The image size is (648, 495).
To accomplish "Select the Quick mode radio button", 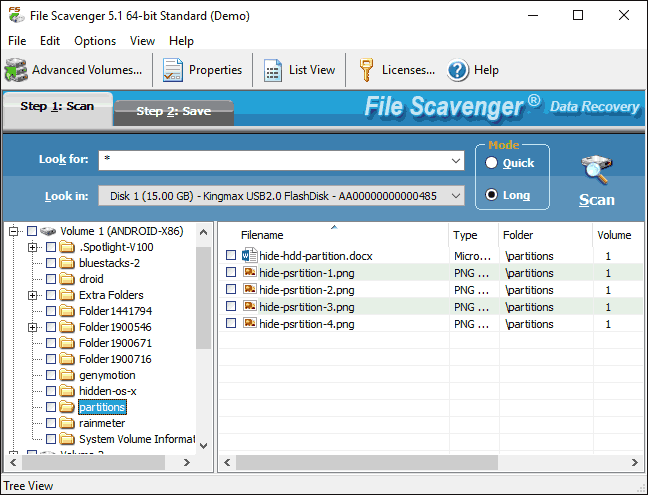I will 491,163.
